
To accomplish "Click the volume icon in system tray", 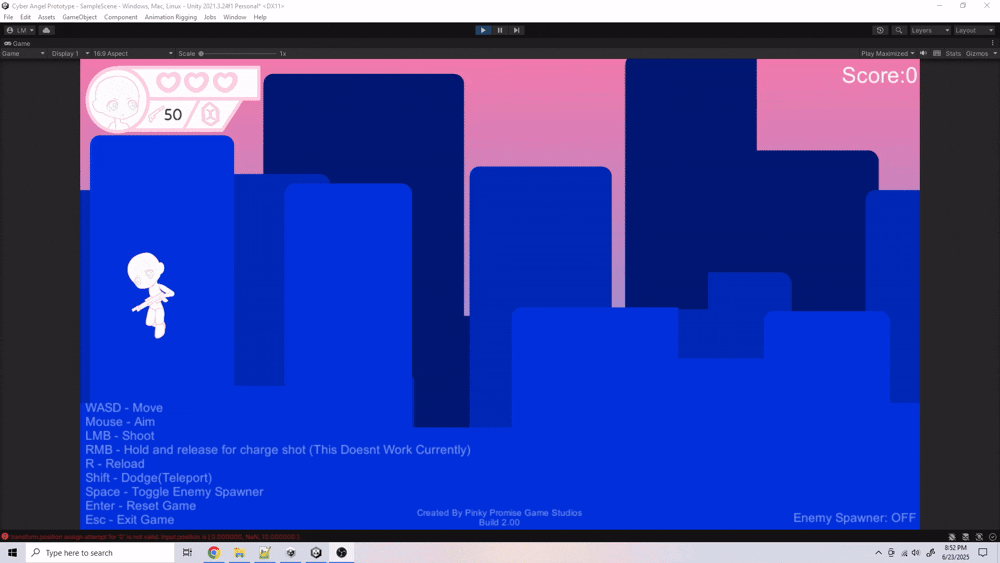I will point(916,553).
